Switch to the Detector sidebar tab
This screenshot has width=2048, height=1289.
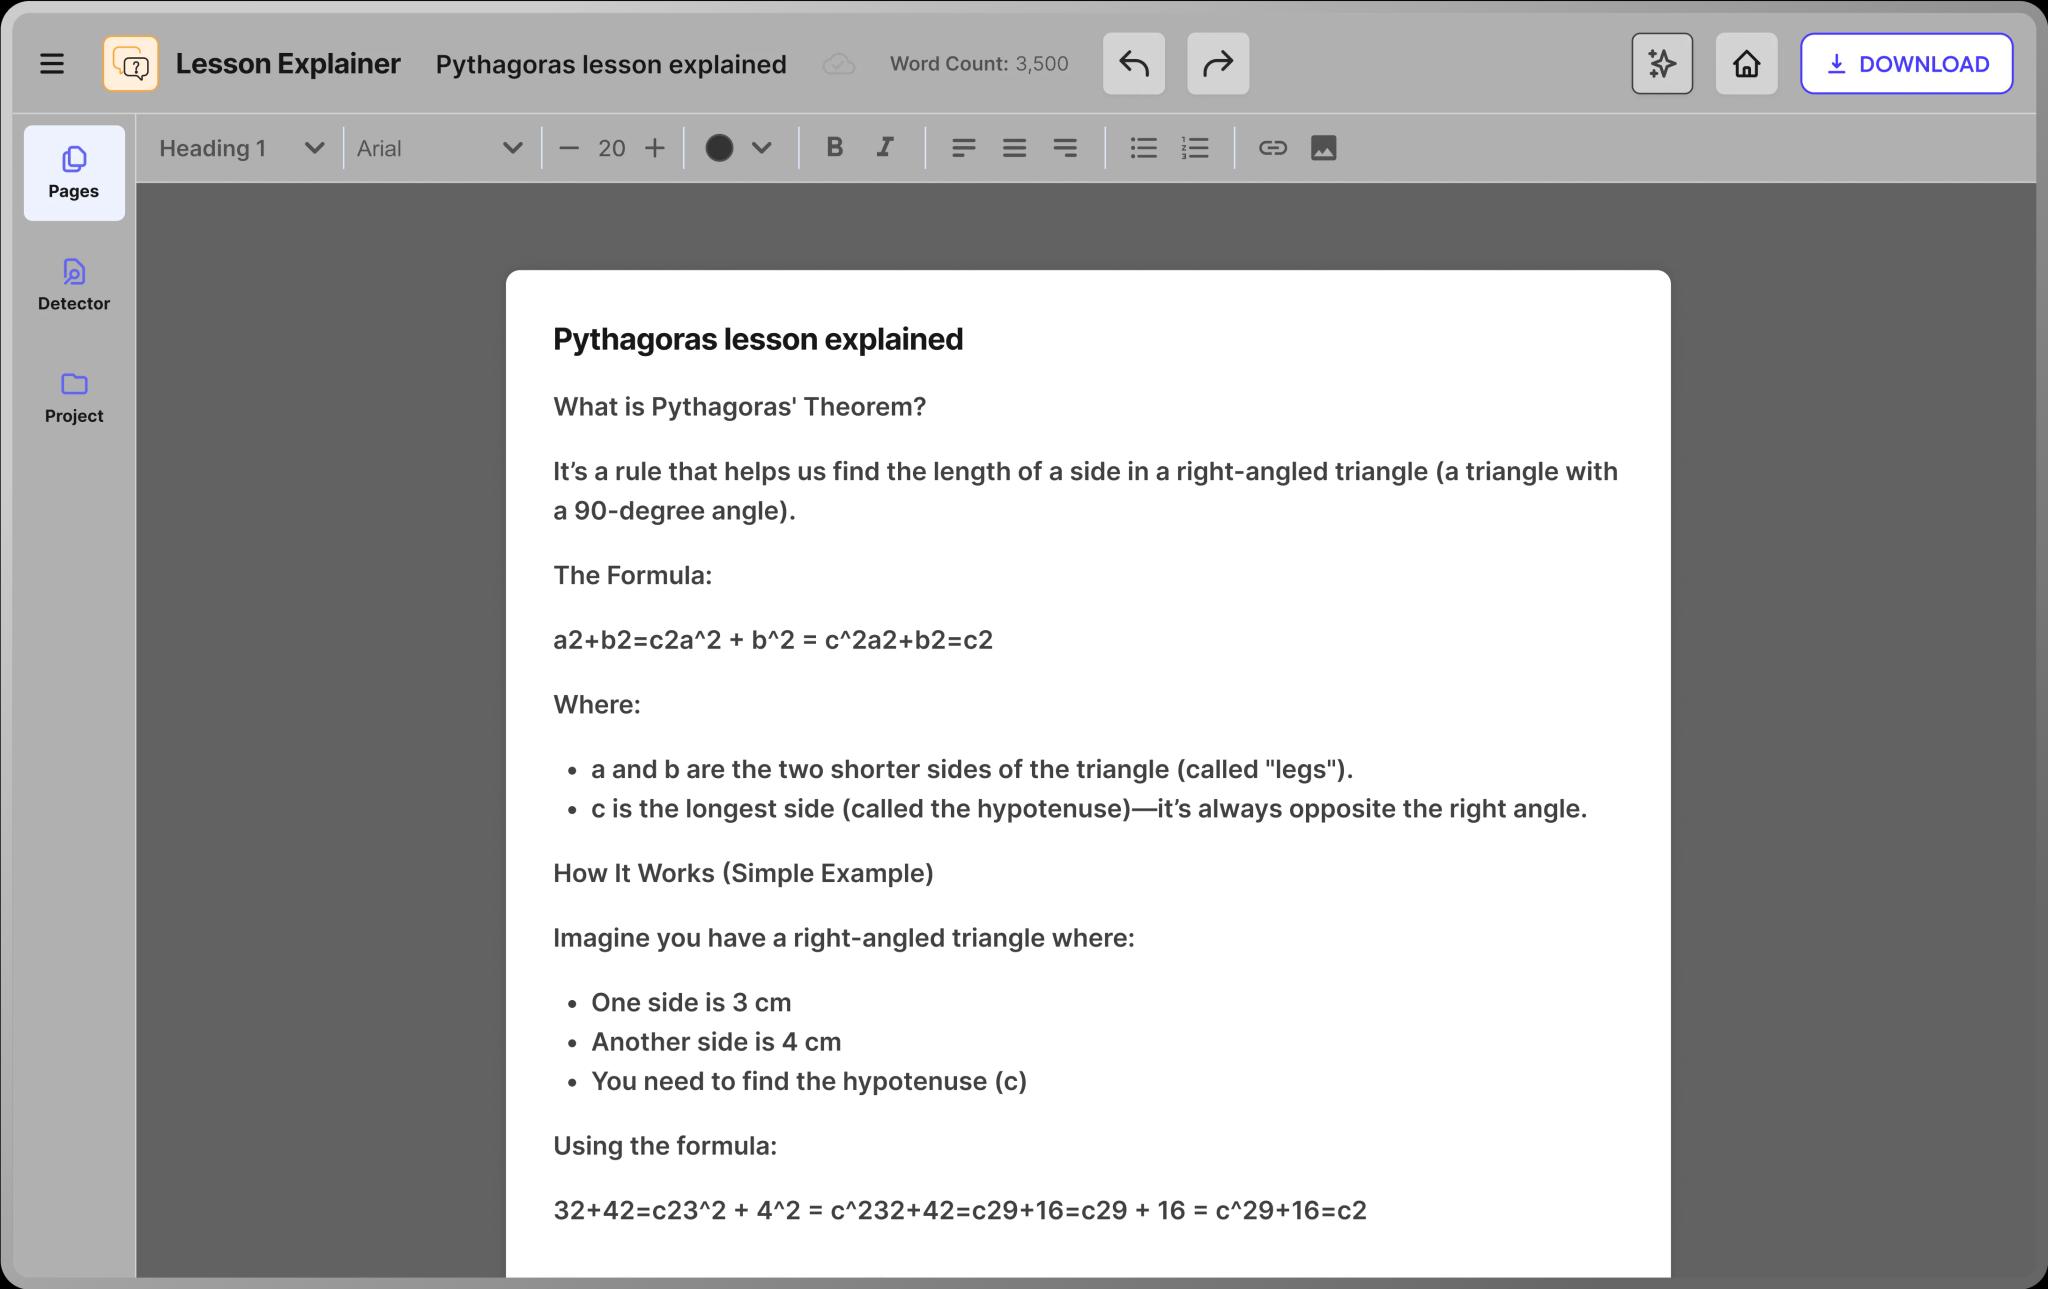click(x=74, y=285)
